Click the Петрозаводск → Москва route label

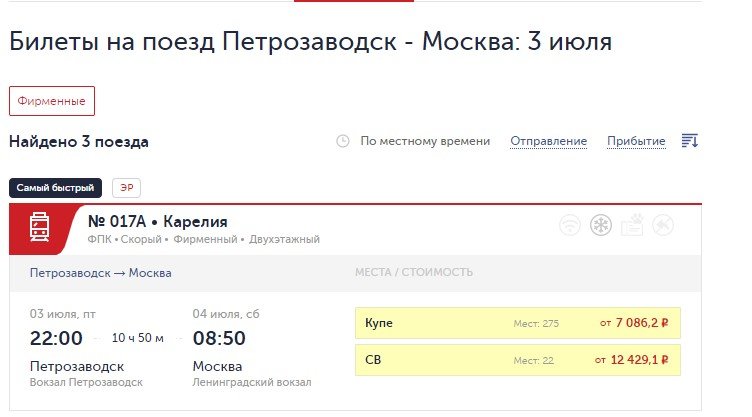(100, 273)
